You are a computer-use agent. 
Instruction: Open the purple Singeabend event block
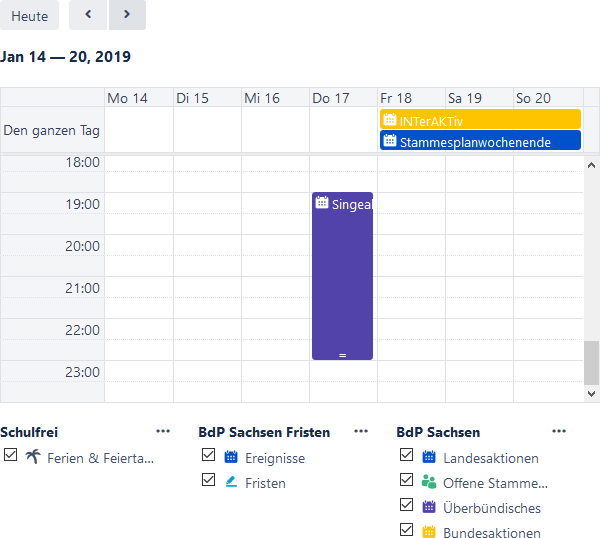pyautogui.click(x=342, y=280)
